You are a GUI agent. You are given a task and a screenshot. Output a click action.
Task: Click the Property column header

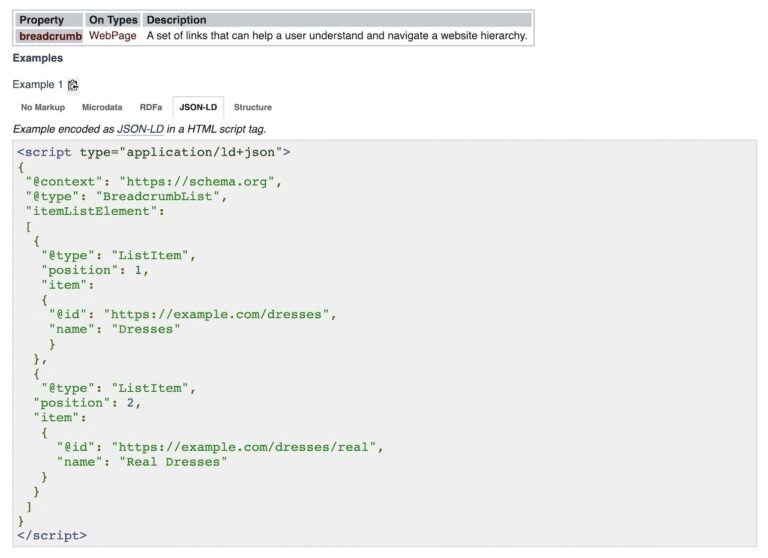pos(41,20)
